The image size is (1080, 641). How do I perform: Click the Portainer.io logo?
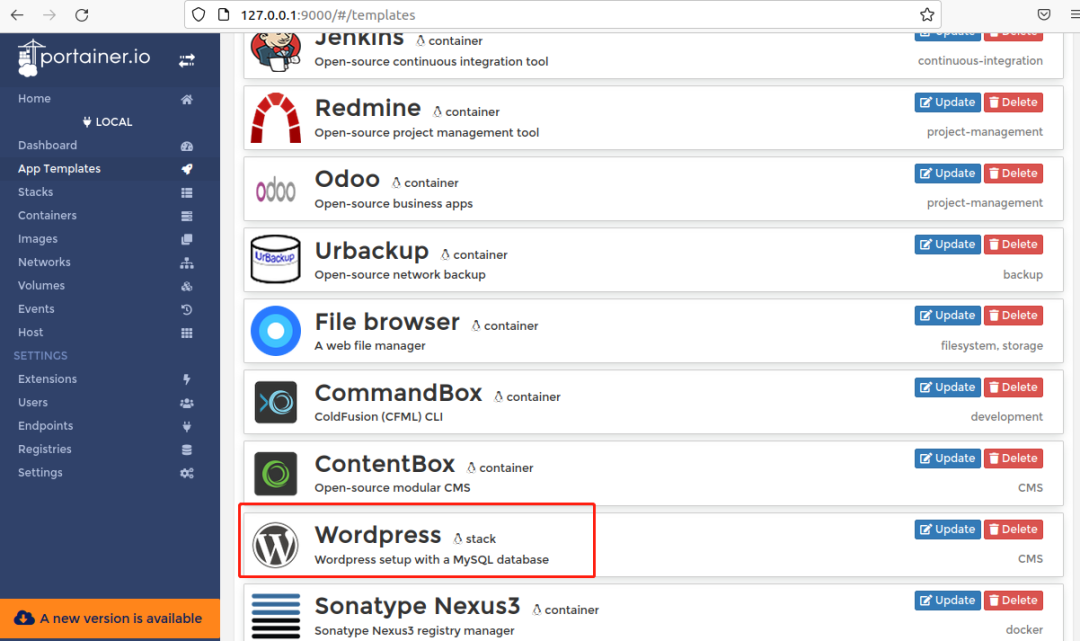click(83, 58)
